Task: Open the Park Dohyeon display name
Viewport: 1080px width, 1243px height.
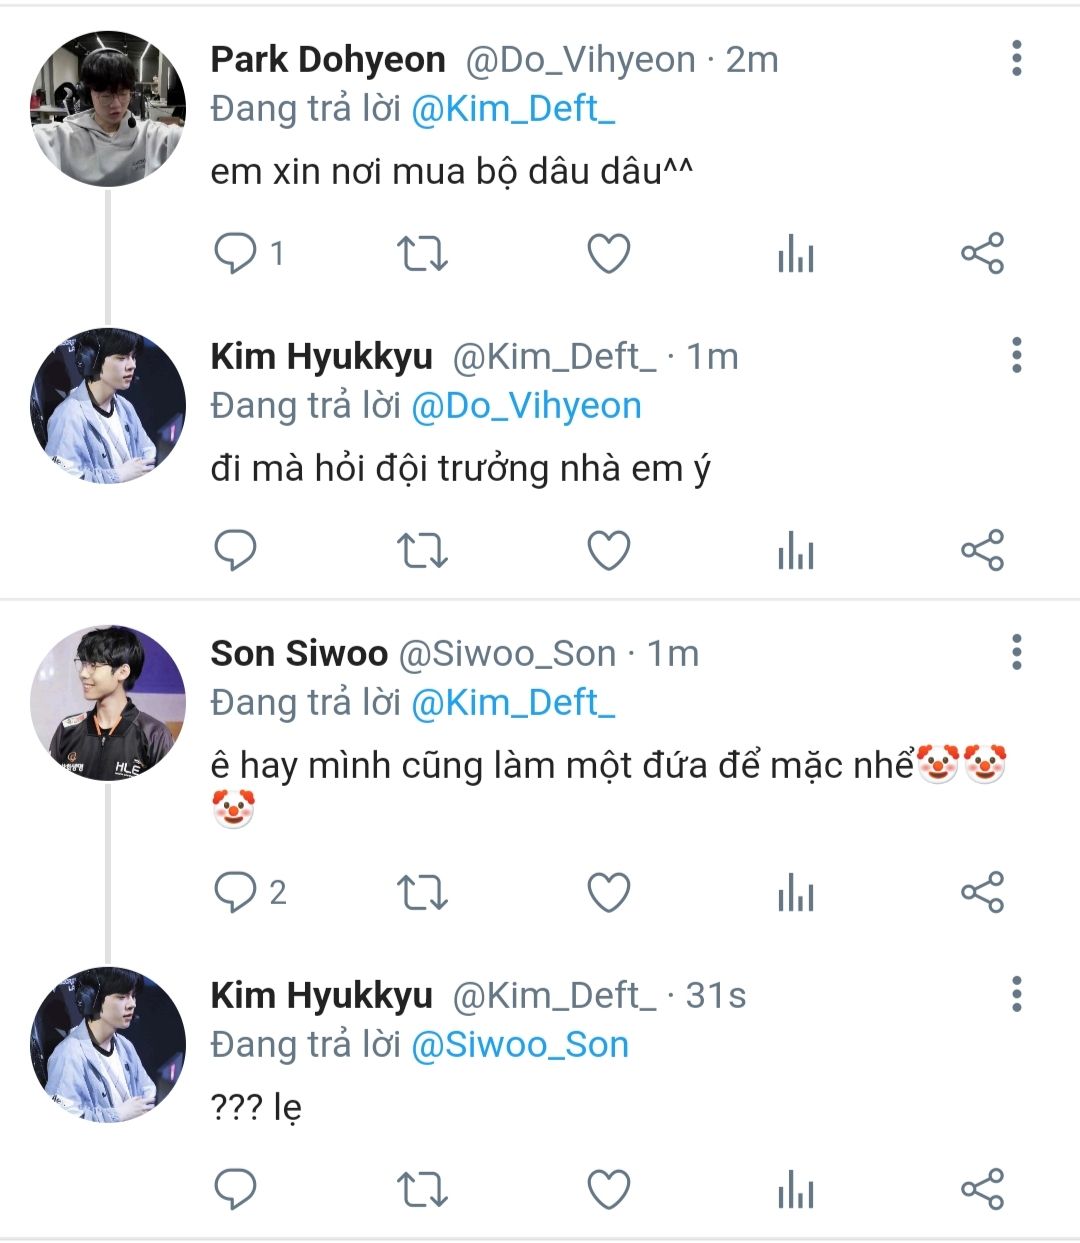Action: pyautogui.click(x=327, y=60)
